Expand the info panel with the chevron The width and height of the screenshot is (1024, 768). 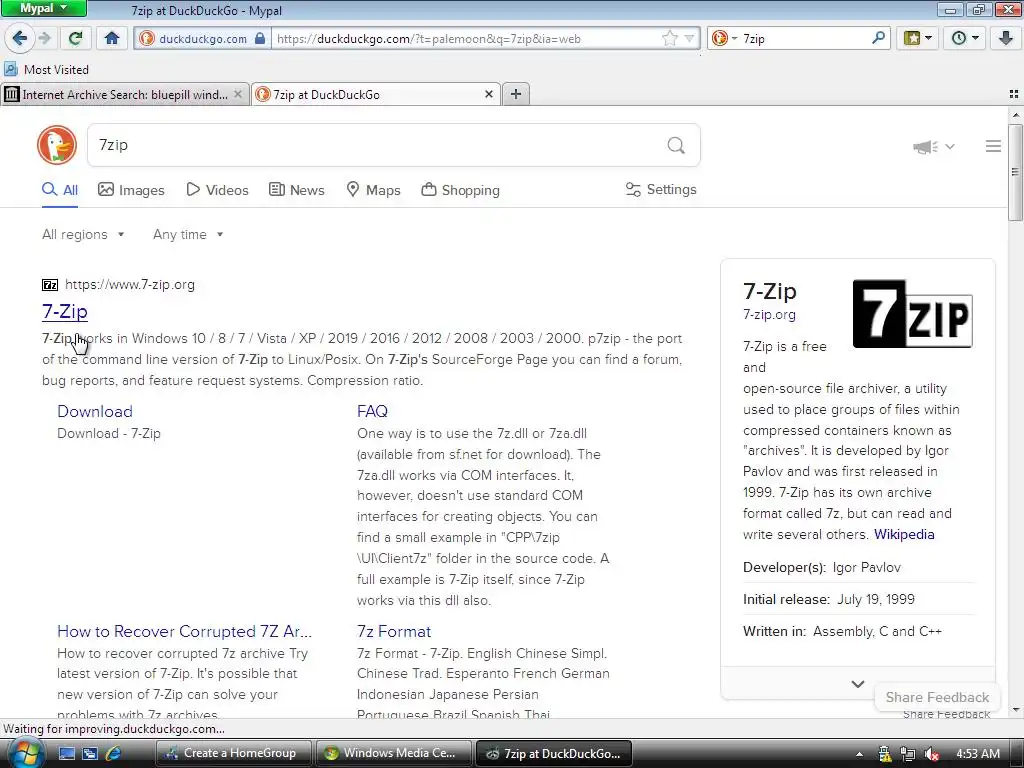(x=857, y=684)
